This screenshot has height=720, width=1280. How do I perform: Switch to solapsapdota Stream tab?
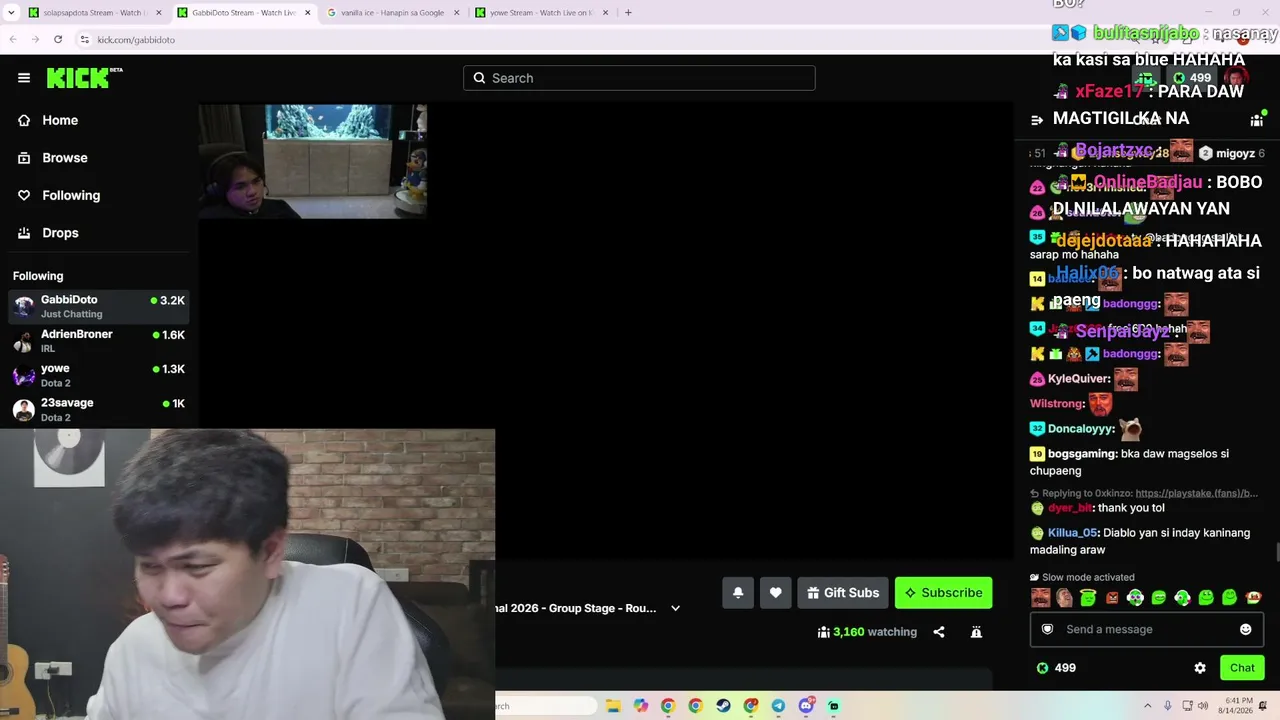click(x=94, y=13)
